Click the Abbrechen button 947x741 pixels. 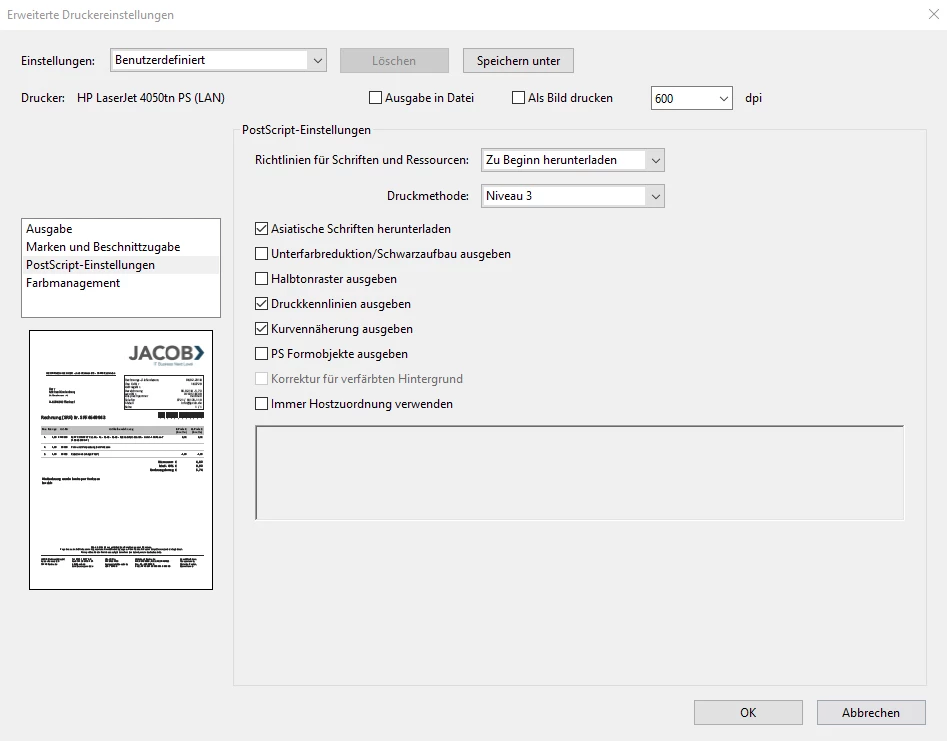[x=871, y=713]
